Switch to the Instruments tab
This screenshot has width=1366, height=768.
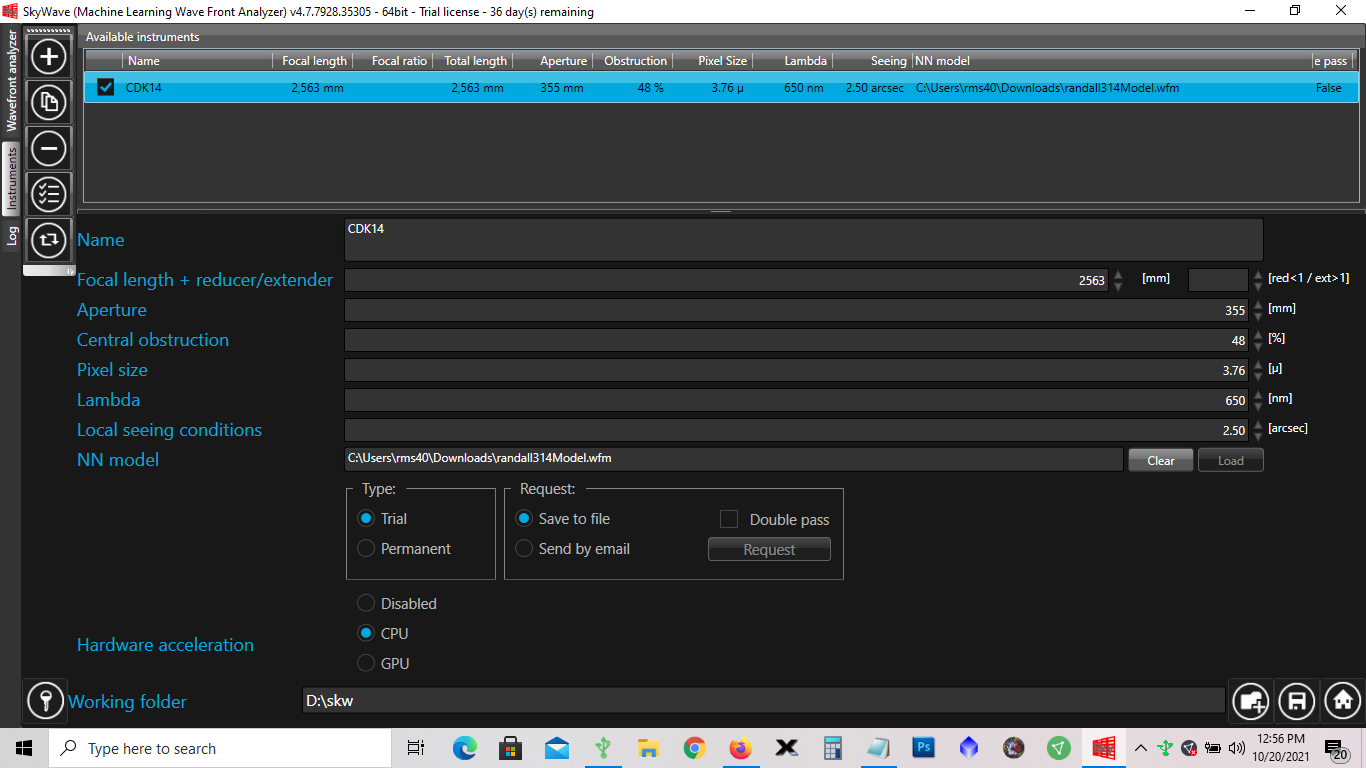pyautogui.click(x=12, y=180)
